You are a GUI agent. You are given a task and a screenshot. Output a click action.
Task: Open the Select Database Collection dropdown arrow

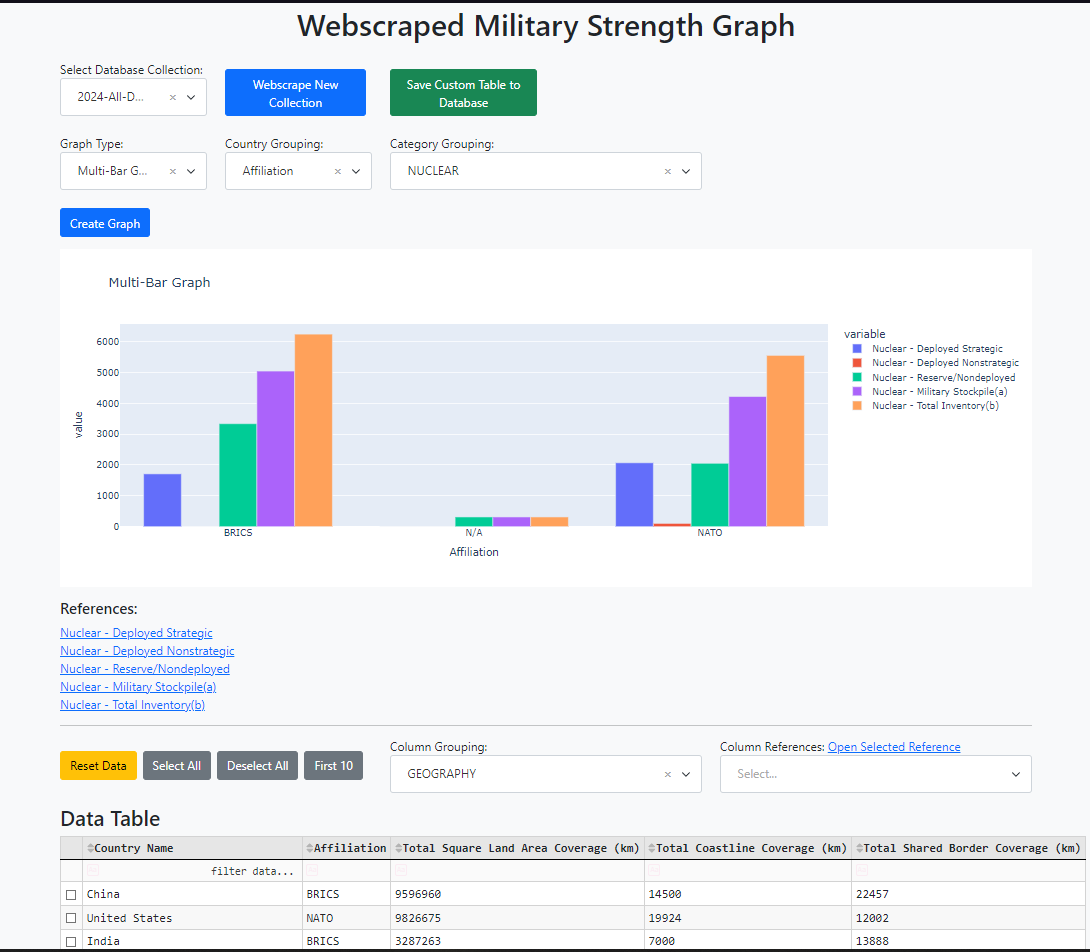tap(191, 97)
